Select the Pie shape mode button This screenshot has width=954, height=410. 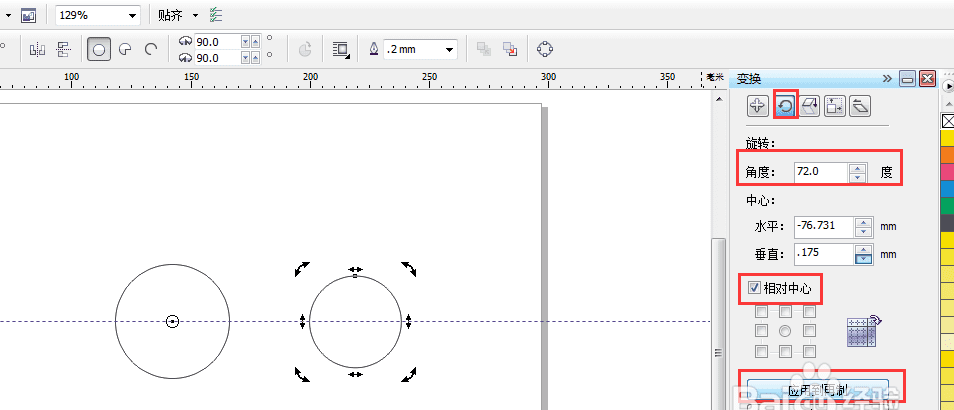tap(126, 49)
